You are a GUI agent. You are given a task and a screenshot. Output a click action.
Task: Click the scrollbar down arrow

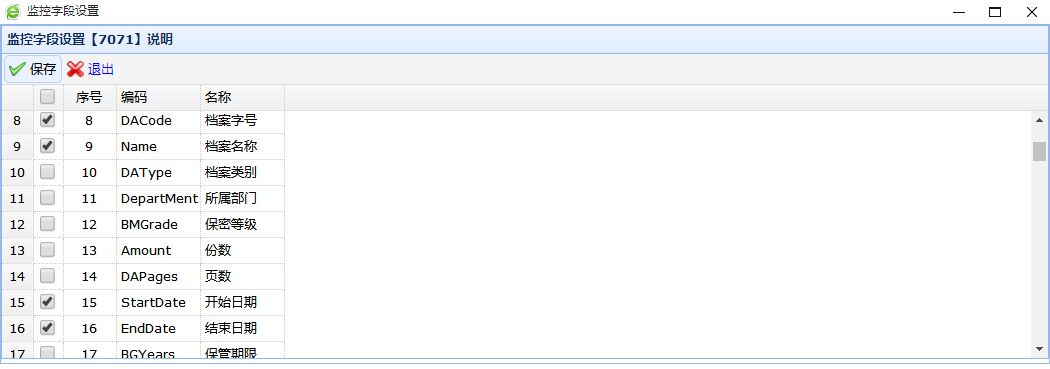click(x=1039, y=348)
